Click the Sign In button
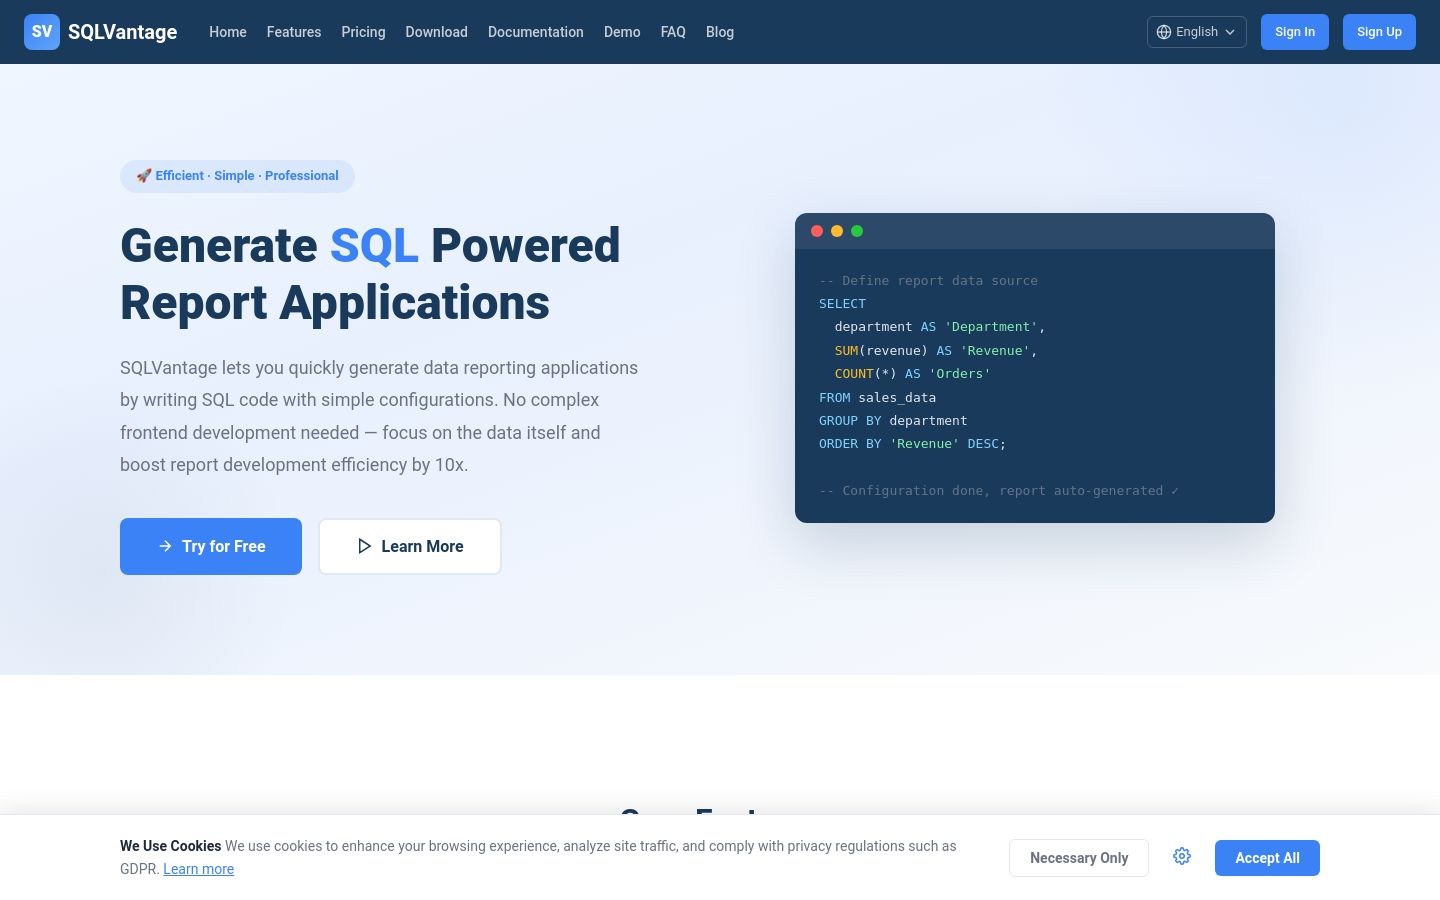The height and width of the screenshot is (900, 1440). [x=1295, y=32]
